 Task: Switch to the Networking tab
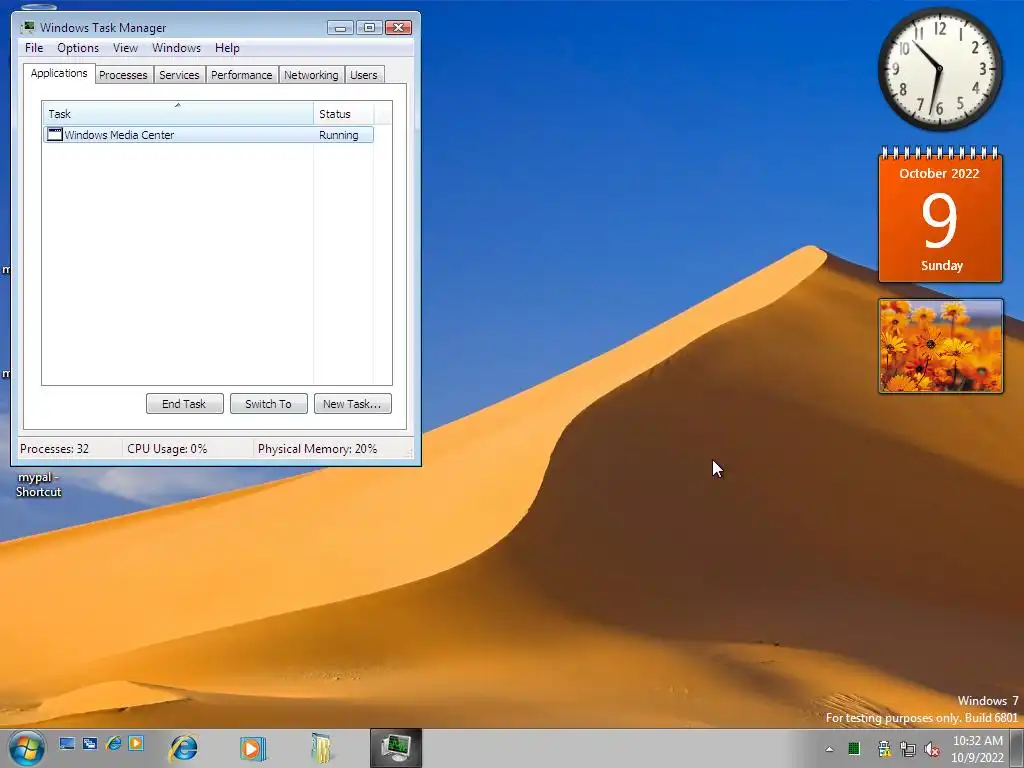[x=311, y=75]
